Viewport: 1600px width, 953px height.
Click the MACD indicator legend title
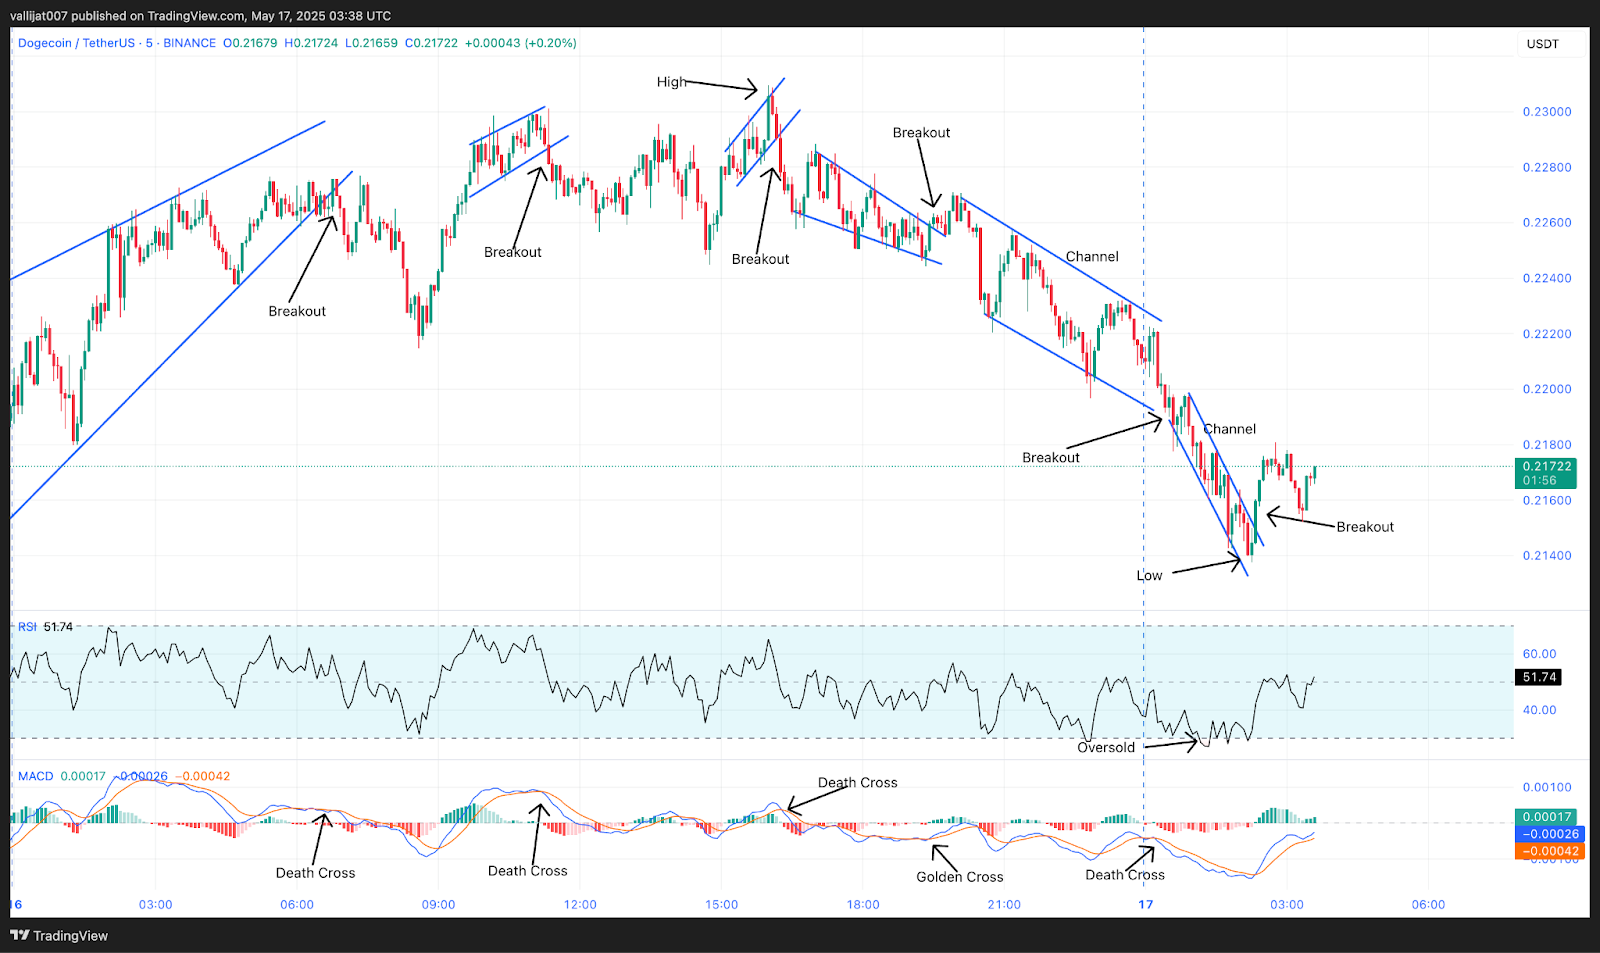tap(36, 776)
